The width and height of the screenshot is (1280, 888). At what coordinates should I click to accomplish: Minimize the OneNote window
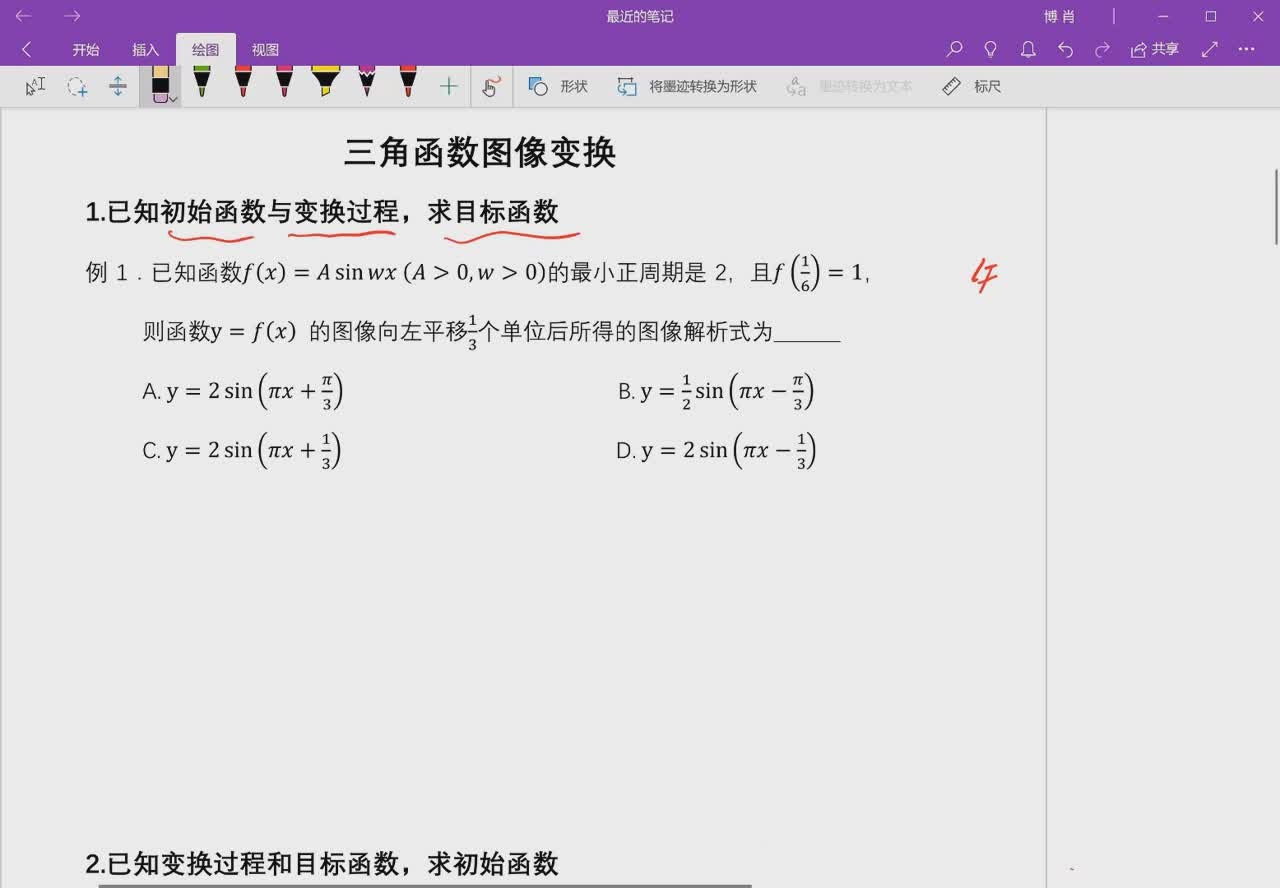coord(1163,16)
